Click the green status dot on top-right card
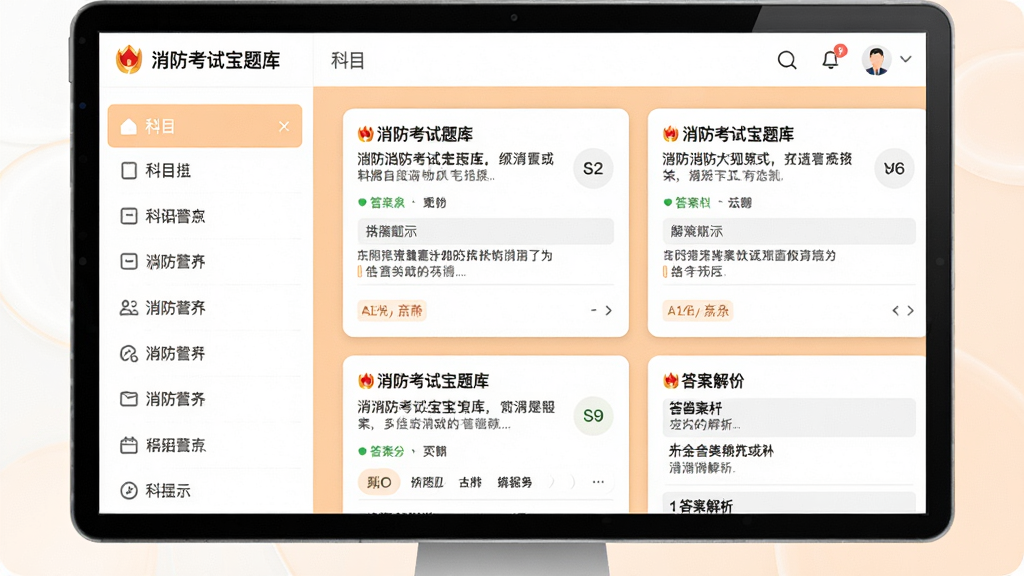The width and height of the screenshot is (1024, 576). pos(667,202)
